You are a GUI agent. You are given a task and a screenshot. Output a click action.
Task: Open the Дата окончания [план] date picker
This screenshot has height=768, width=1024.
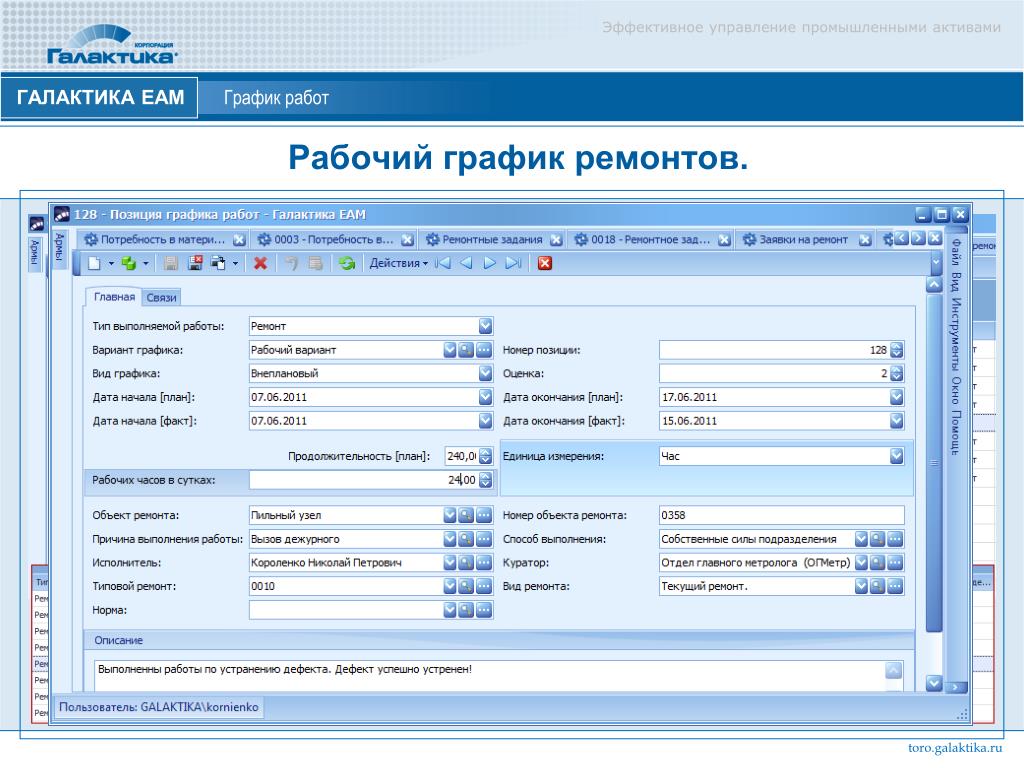click(x=897, y=397)
